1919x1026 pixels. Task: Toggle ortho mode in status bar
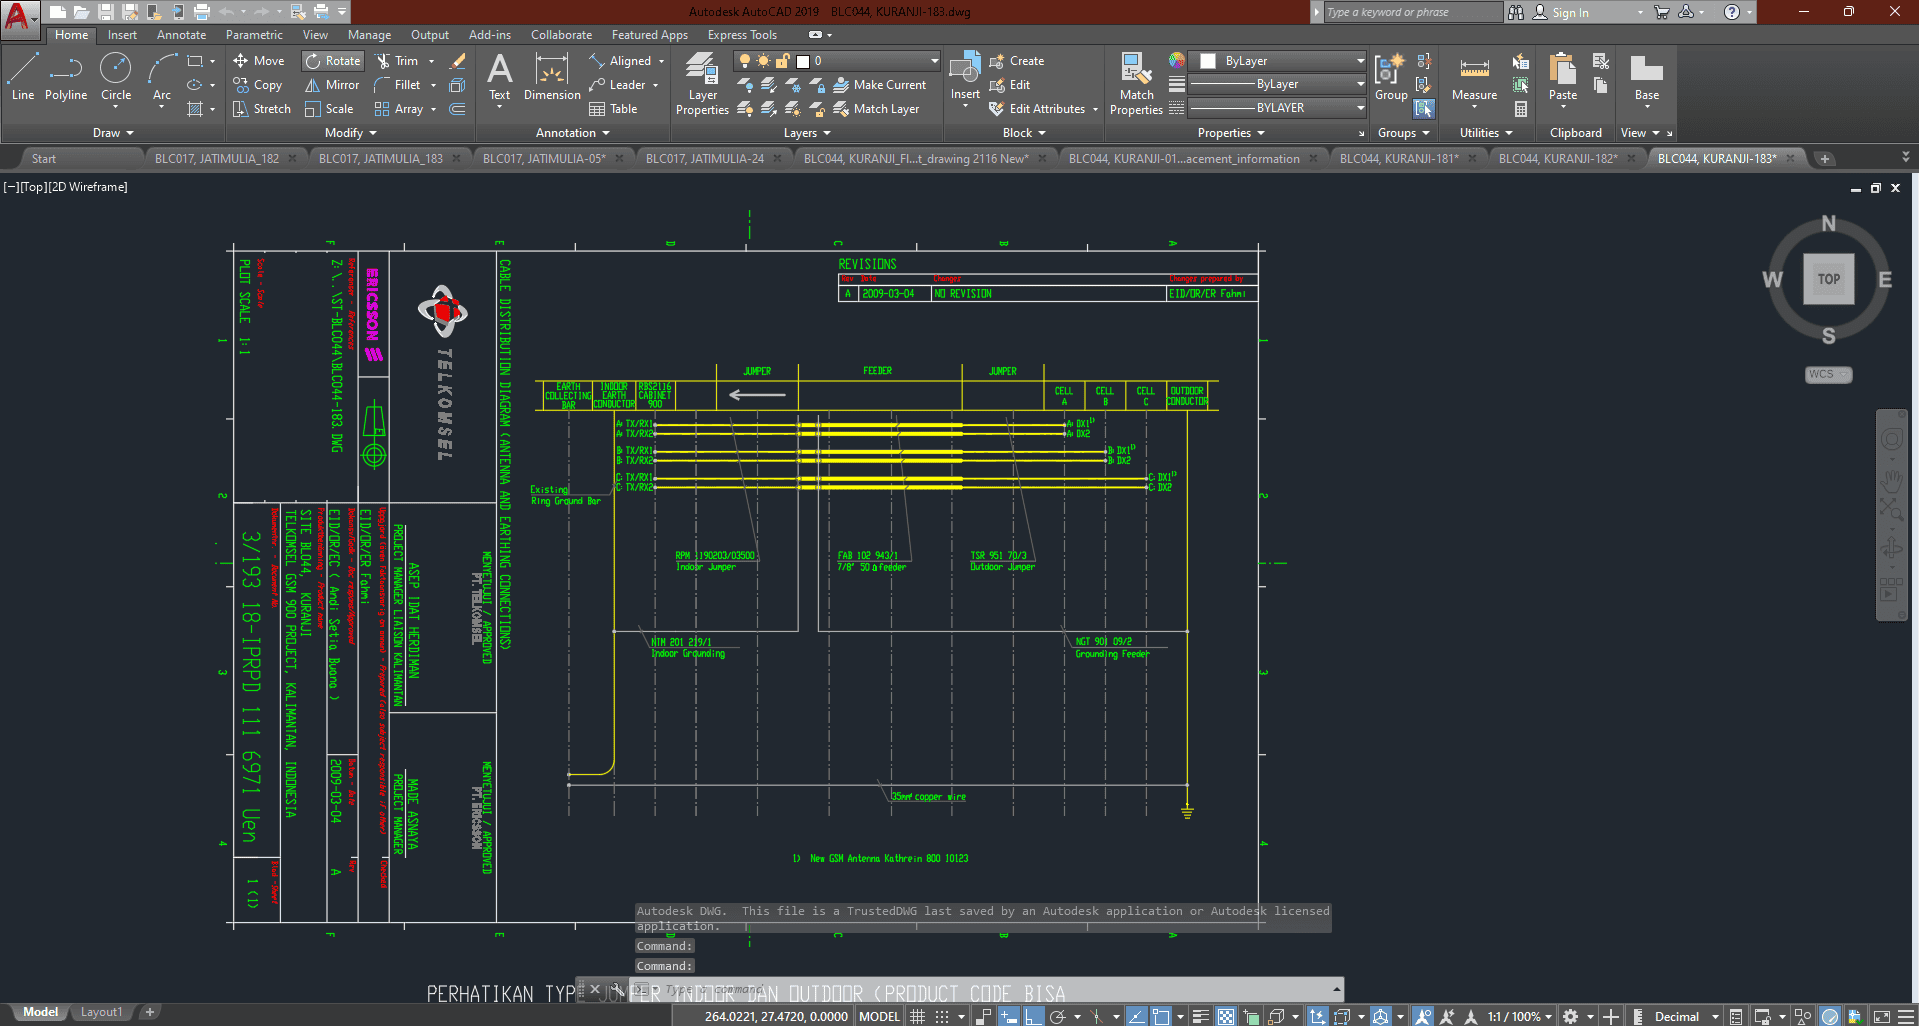(x=1034, y=1016)
